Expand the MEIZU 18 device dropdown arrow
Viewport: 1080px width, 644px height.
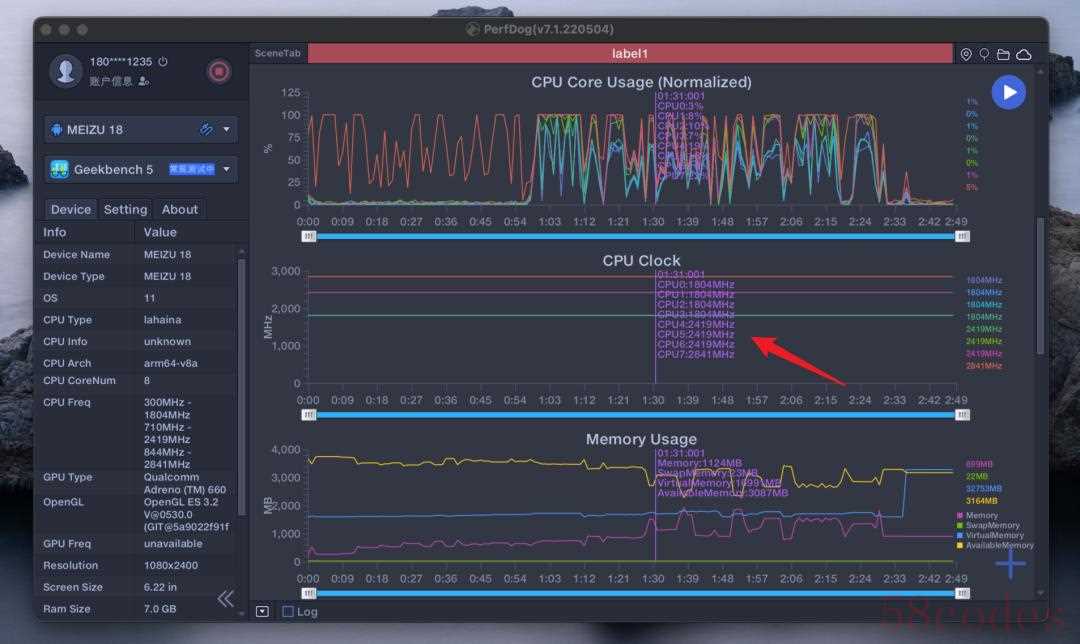click(x=227, y=129)
